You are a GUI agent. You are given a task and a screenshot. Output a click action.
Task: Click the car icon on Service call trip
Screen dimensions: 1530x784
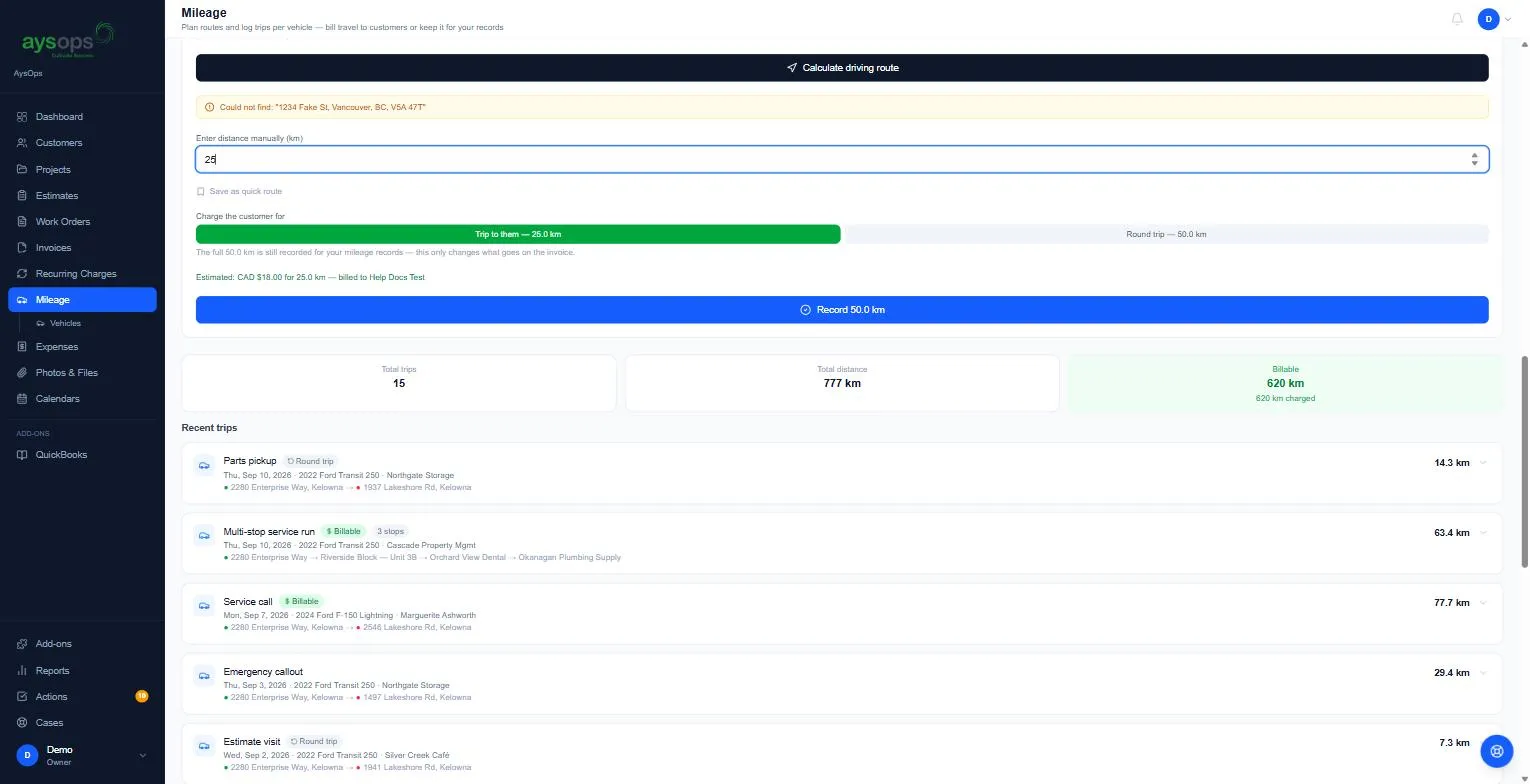(204, 605)
